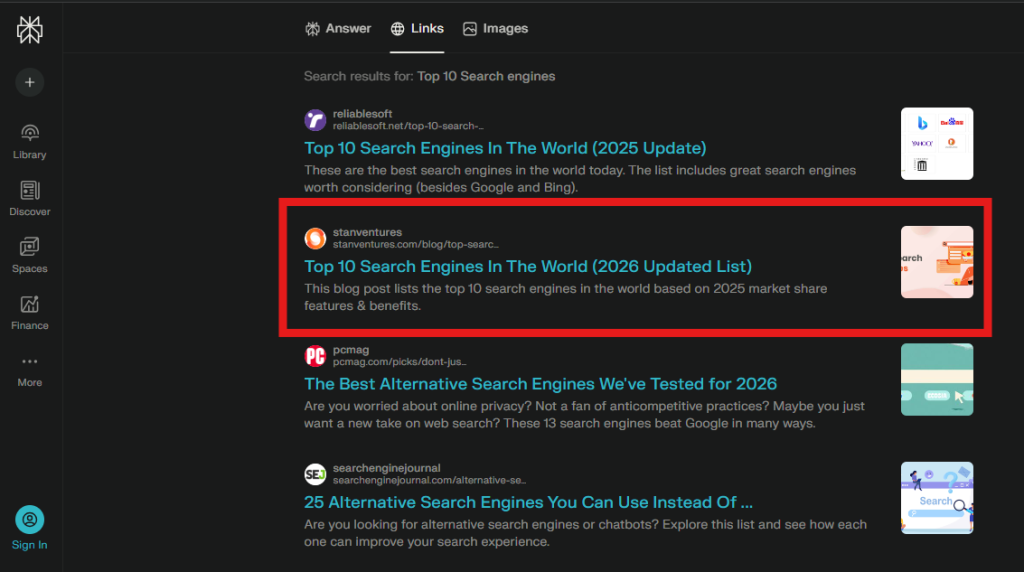This screenshot has height=572, width=1024.
Task: Click the Sign In profile icon
Action: [x=29, y=520]
